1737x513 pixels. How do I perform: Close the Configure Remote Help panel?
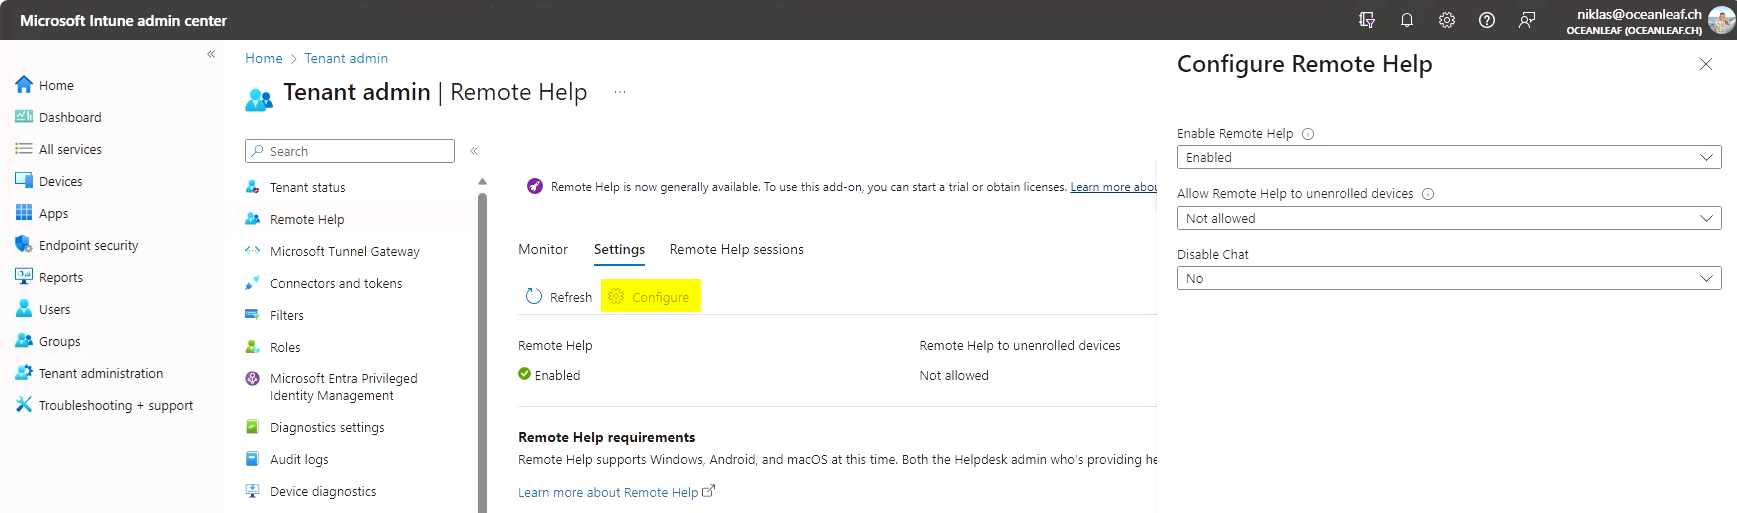pos(1706,64)
